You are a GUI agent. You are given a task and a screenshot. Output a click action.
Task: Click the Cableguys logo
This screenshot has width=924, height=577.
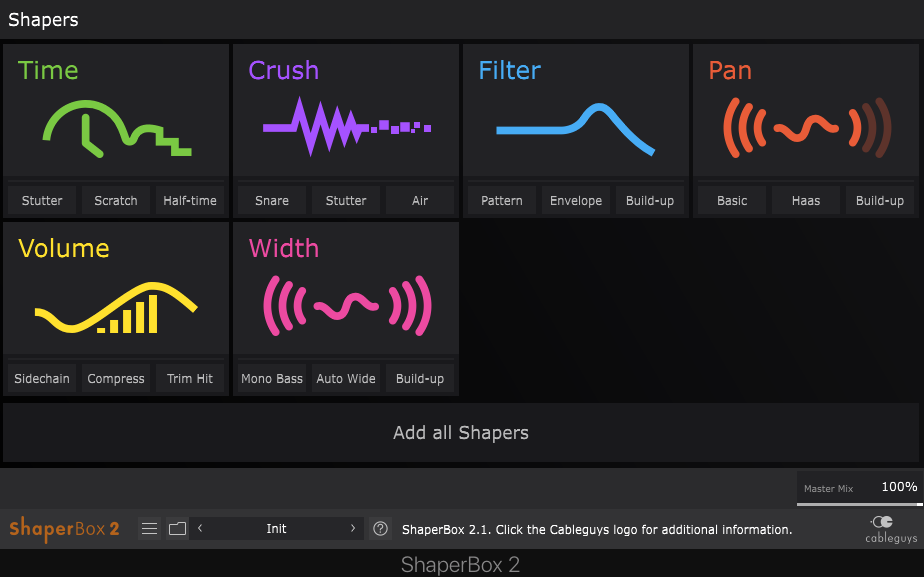pos(891,529)
